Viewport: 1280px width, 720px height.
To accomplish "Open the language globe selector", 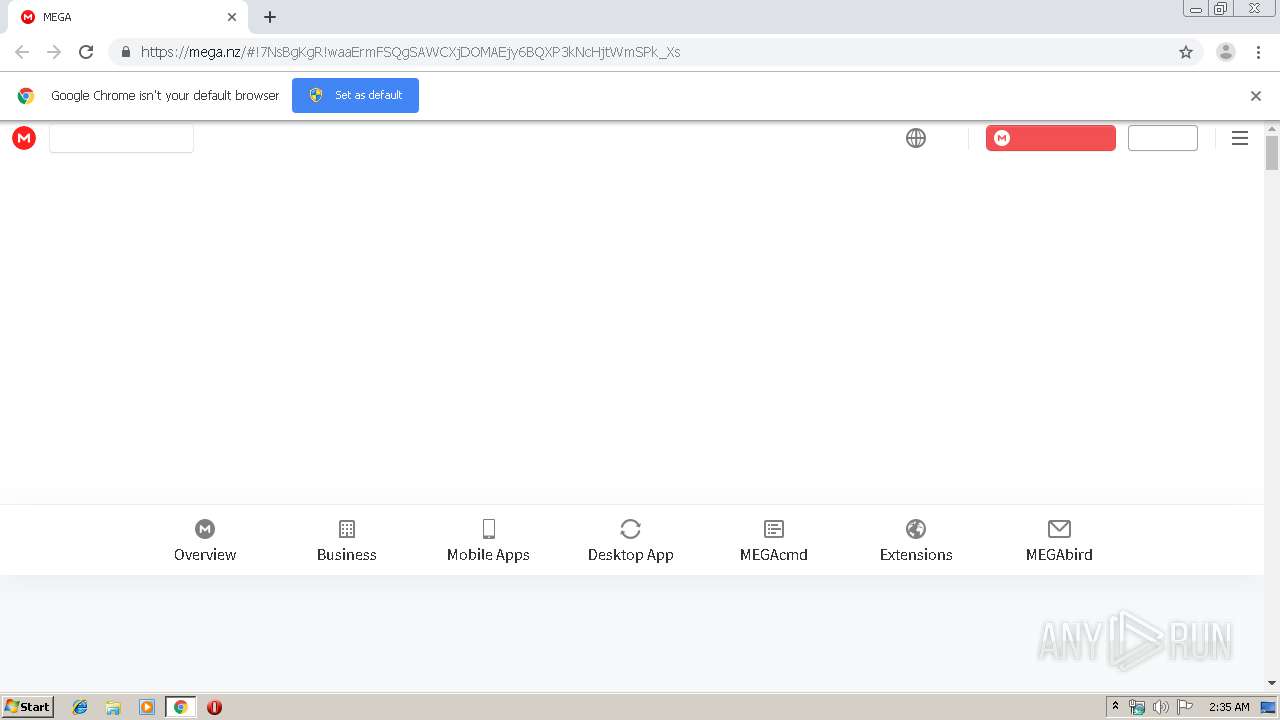I will click(x=916, y=138).
